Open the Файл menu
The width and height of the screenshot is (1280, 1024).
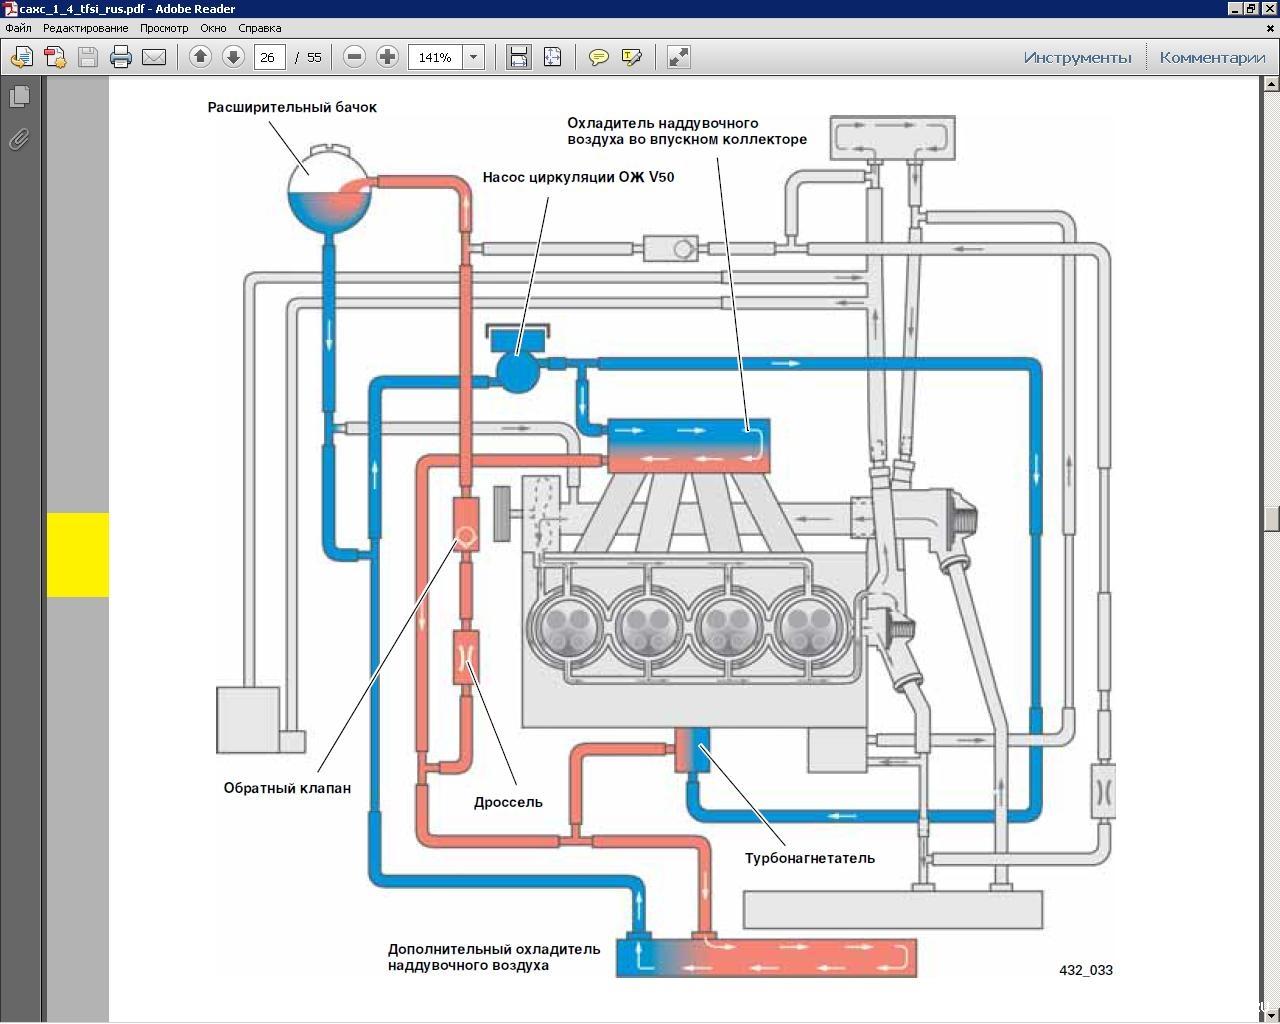18,28
